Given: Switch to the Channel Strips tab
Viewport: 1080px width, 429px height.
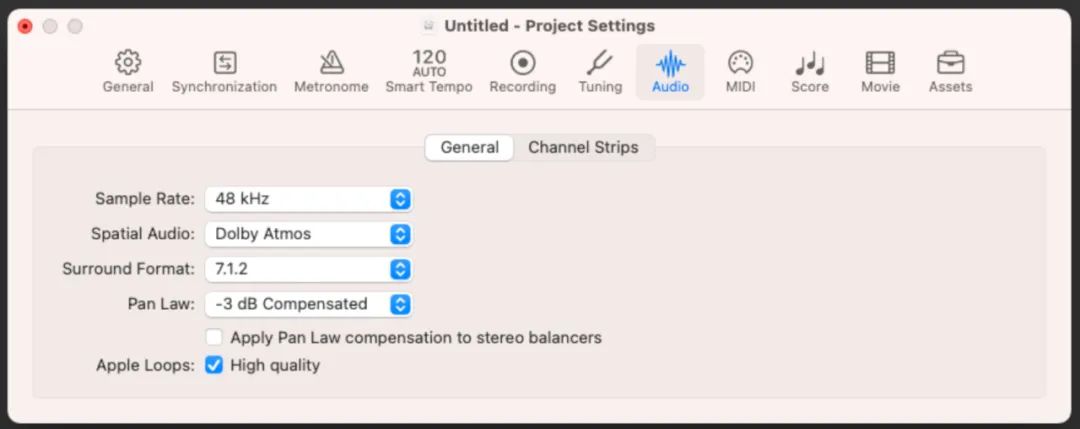Looking at the screenshot, I should click(583, 147).
